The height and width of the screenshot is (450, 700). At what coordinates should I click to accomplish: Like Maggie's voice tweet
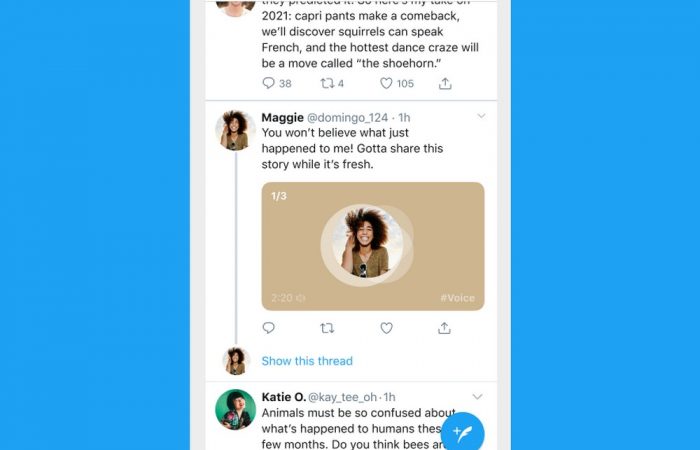click(386, 328)
